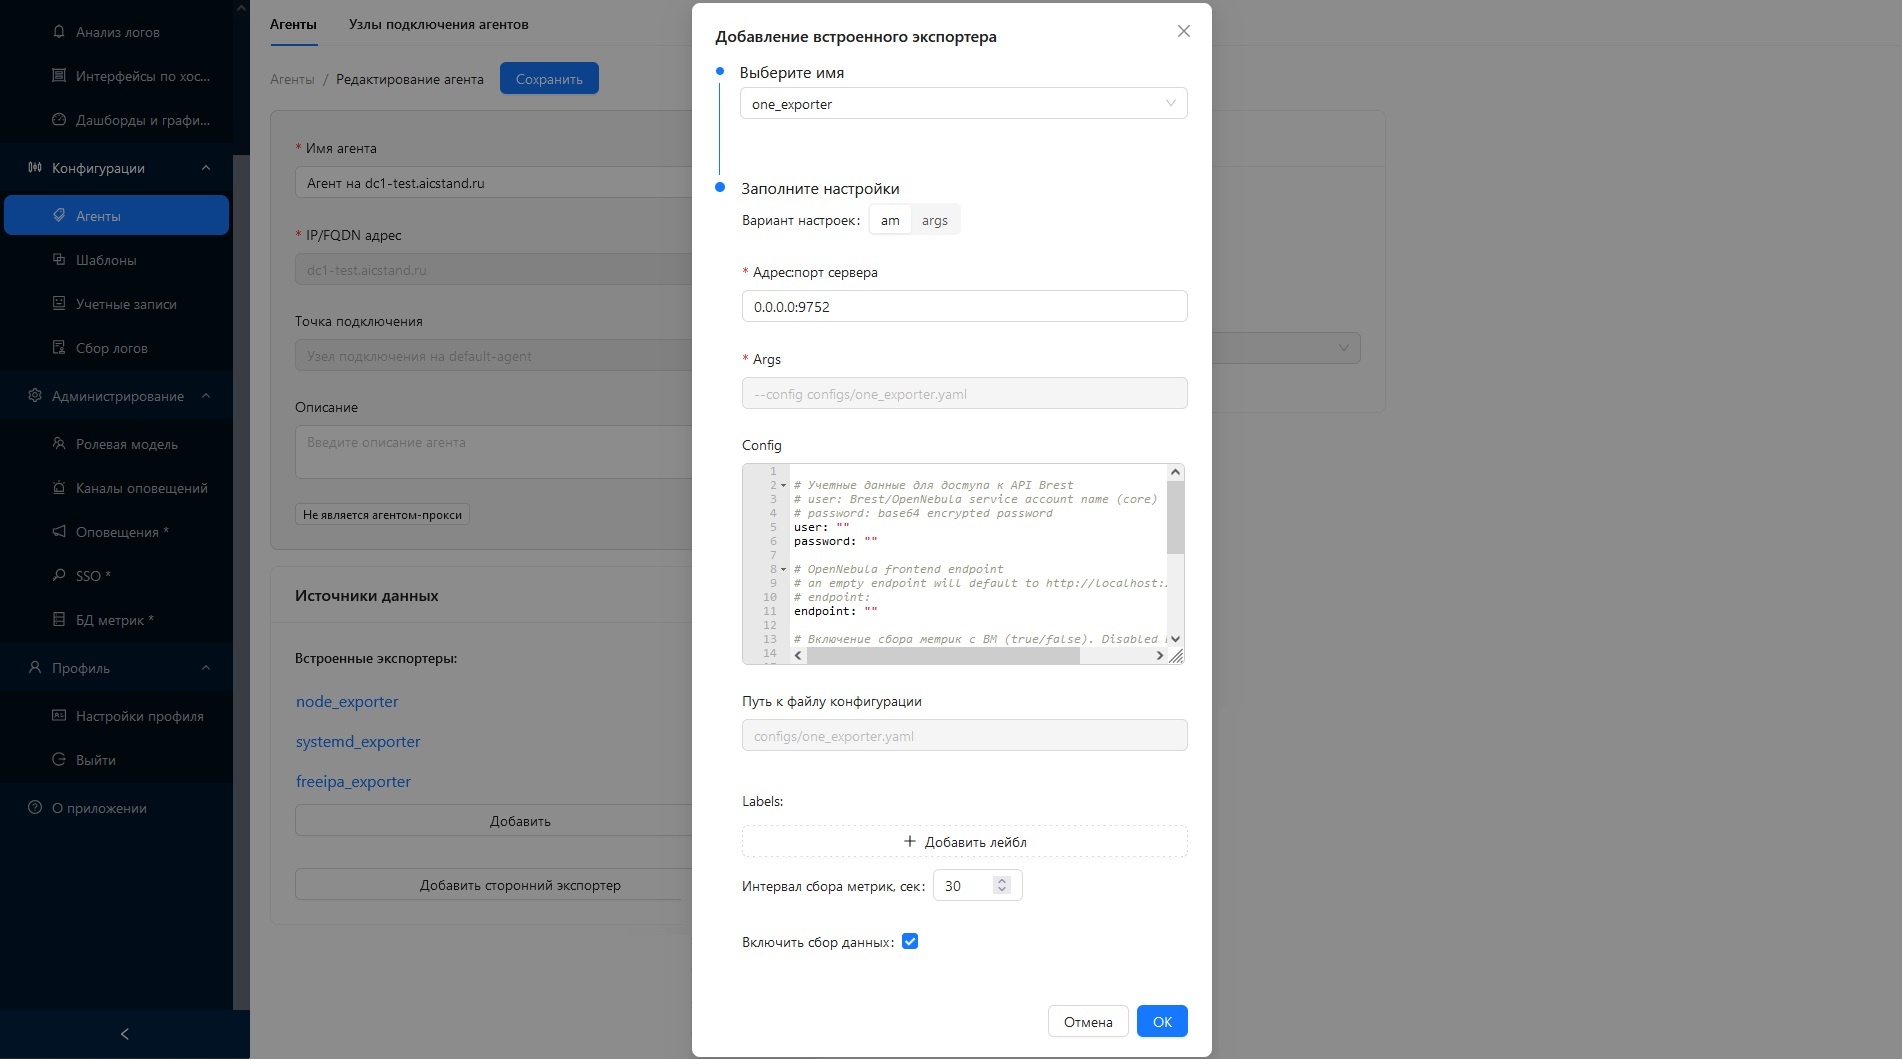Screen dimensions: 1902x1059
Task: Collapse the sidebar with left arrow
Action: pyautogui.click(x=125, y=1034)
